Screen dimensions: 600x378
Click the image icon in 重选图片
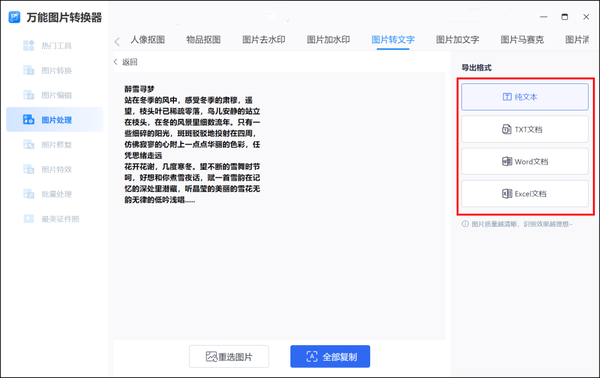point(212,357)
